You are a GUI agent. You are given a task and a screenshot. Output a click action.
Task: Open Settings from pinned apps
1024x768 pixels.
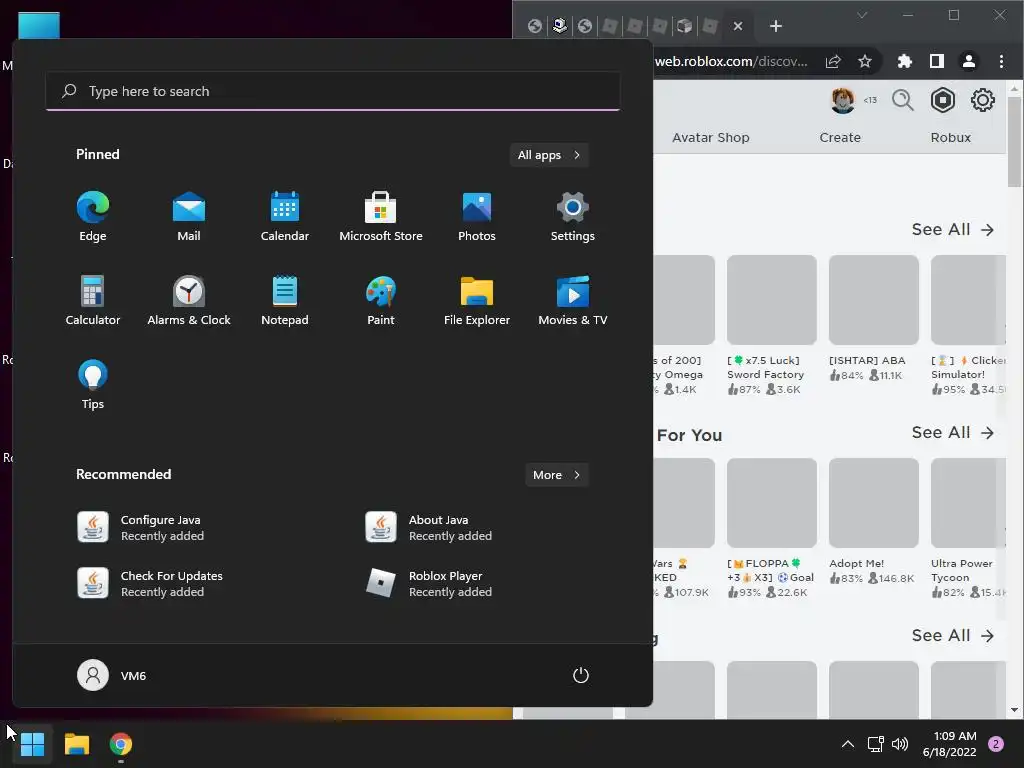click(573, 216)
